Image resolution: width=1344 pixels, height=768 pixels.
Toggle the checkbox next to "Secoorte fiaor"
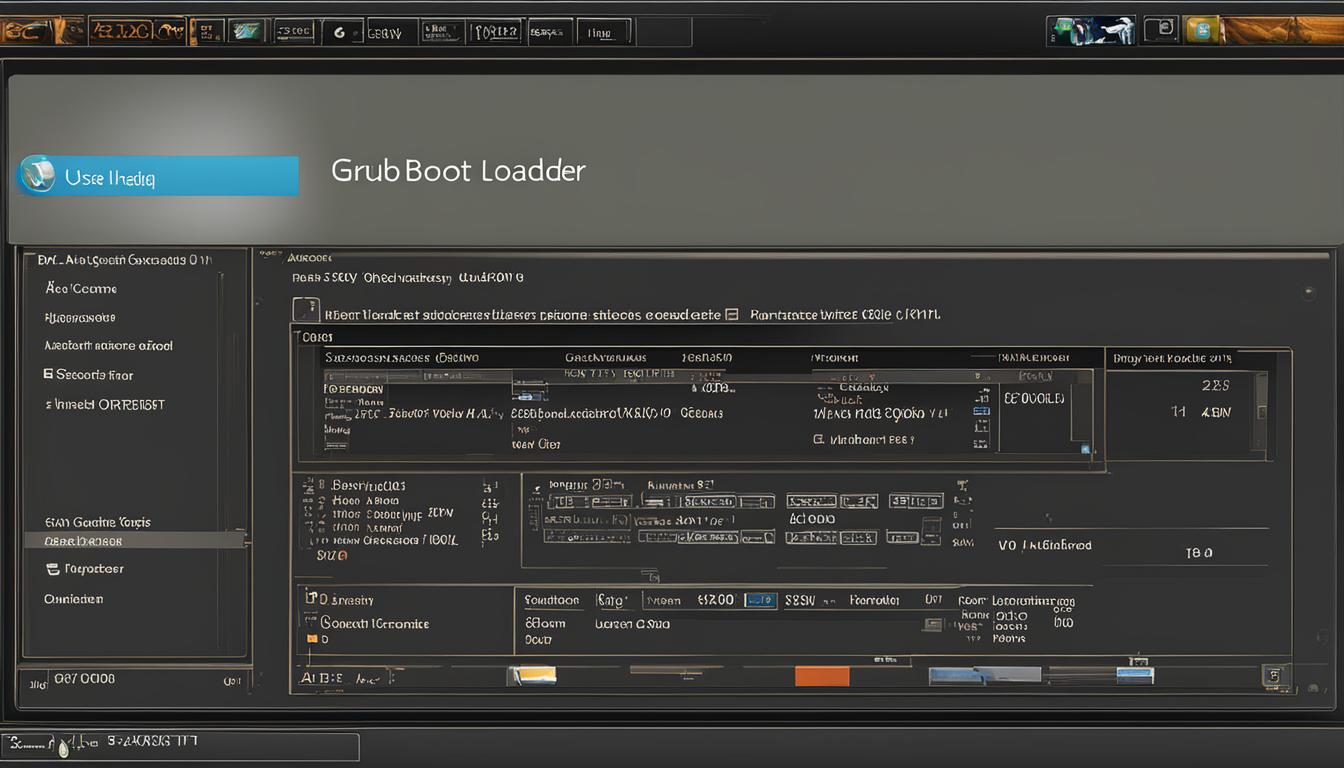point(48,374)
